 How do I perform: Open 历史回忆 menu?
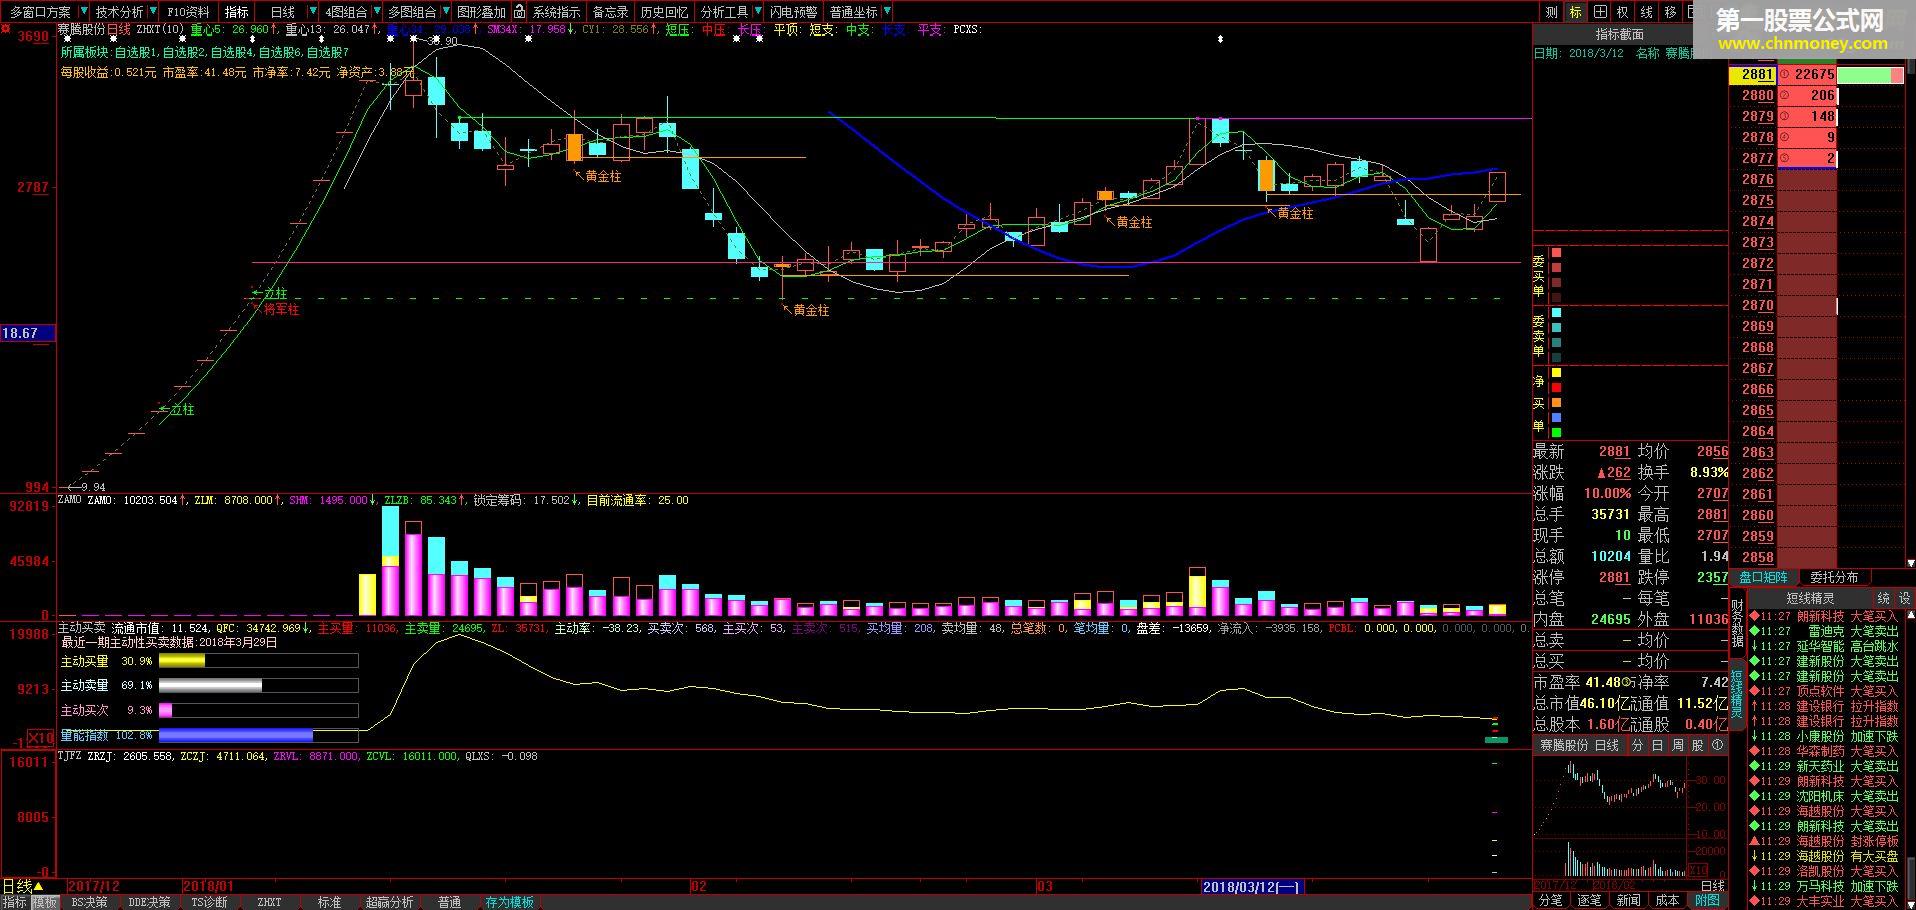664,12
